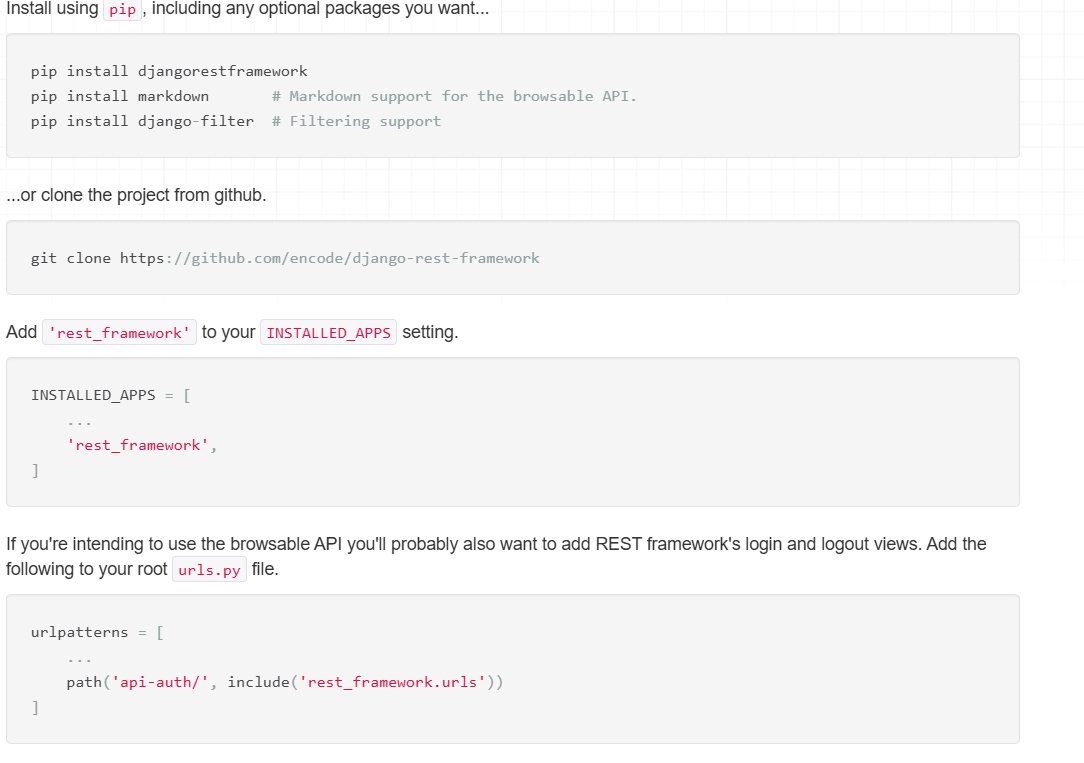This screenshot has height=763, width=1084.
Task: Click the inline INSTALLED_APPS code label
Action: [328, 332]
